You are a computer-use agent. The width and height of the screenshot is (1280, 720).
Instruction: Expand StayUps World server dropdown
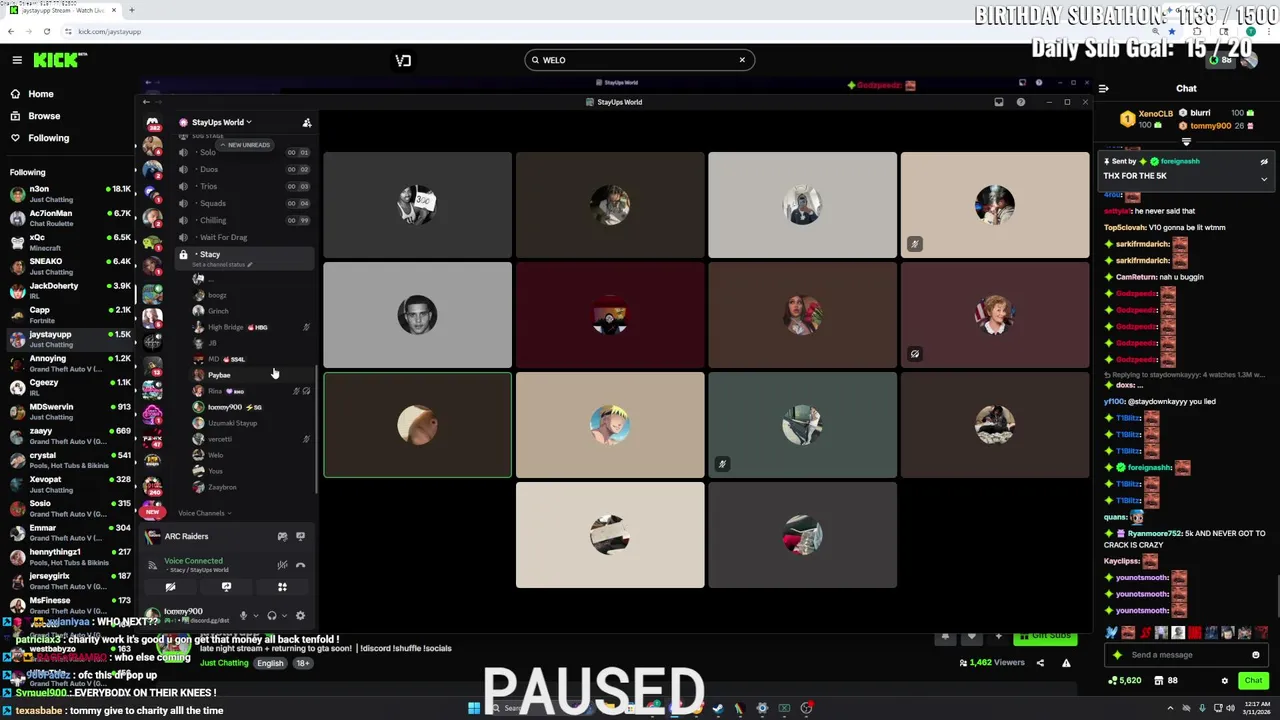coord(222,122)
